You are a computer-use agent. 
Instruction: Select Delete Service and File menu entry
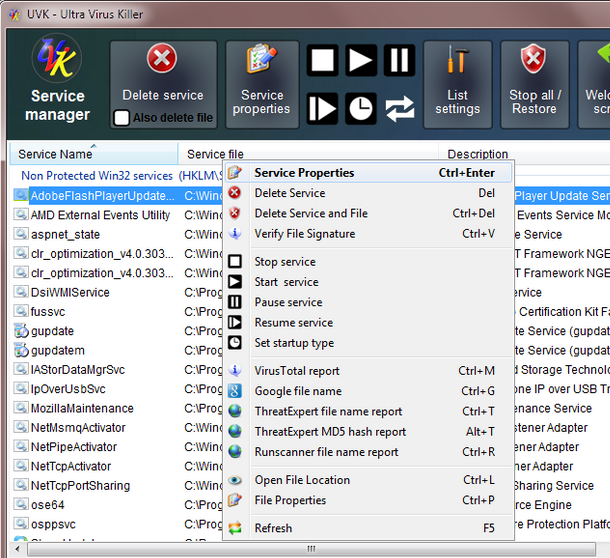pyautogui.click(x=368, y=213)
